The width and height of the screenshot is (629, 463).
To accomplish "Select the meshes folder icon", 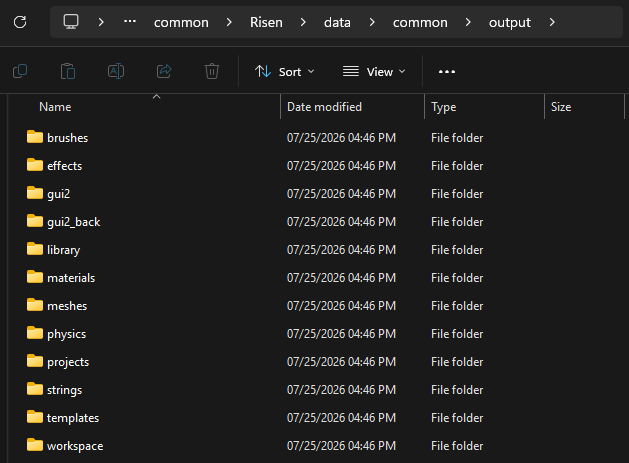I will pyautogui.click(x=35, y=305).
